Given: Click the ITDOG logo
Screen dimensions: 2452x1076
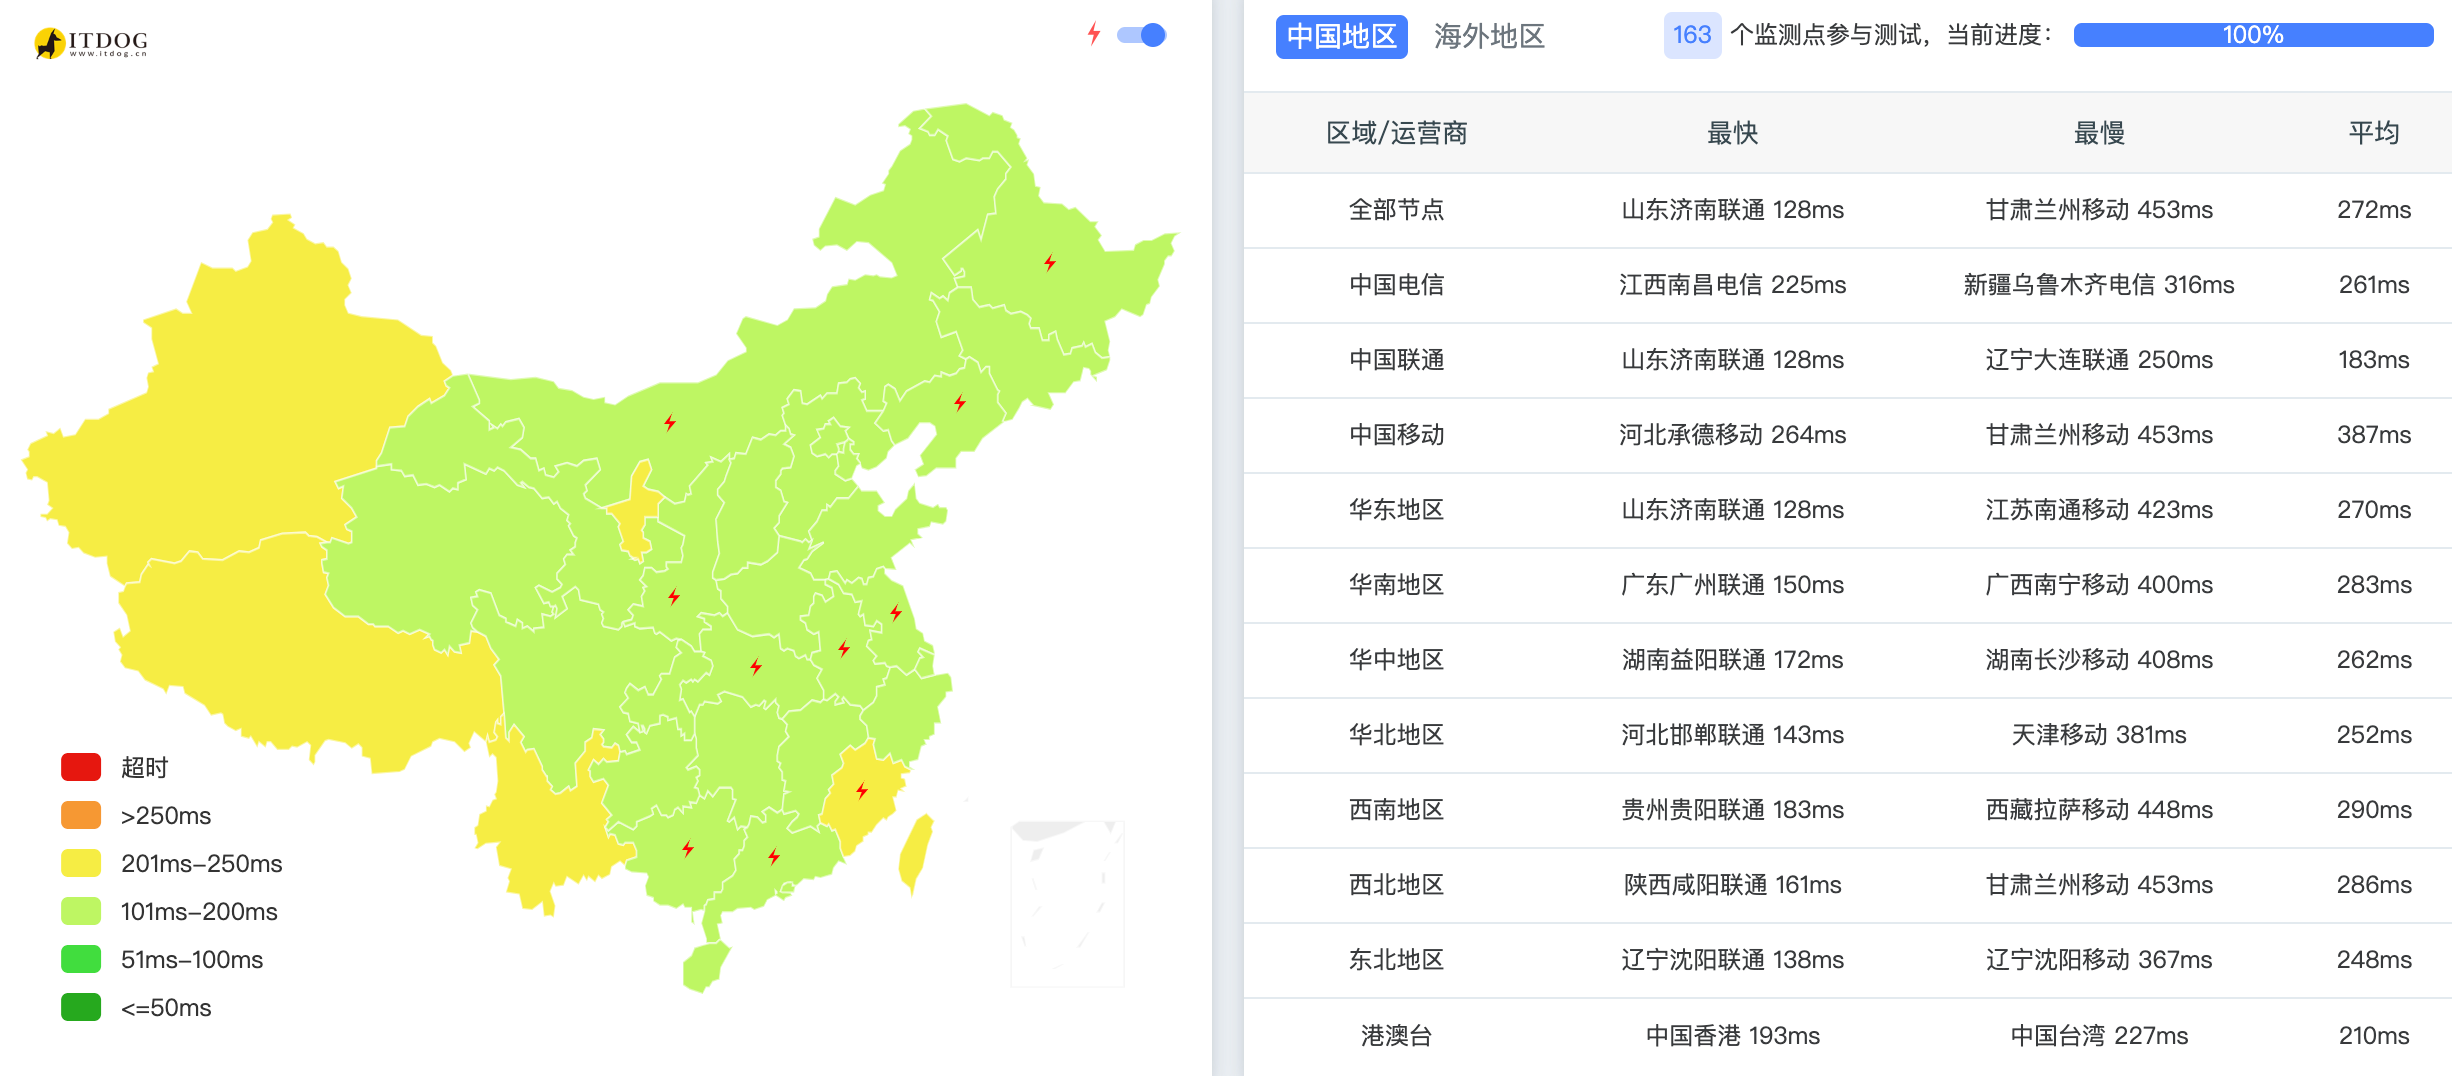Looking at the screenshot, I should coord(91,42).
